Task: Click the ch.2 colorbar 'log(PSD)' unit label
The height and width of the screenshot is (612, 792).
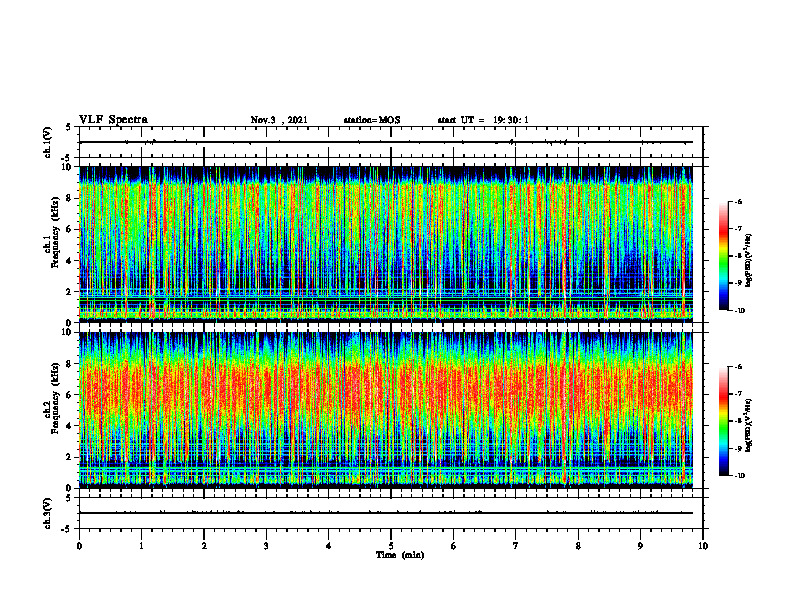Action: coord(749,425)
